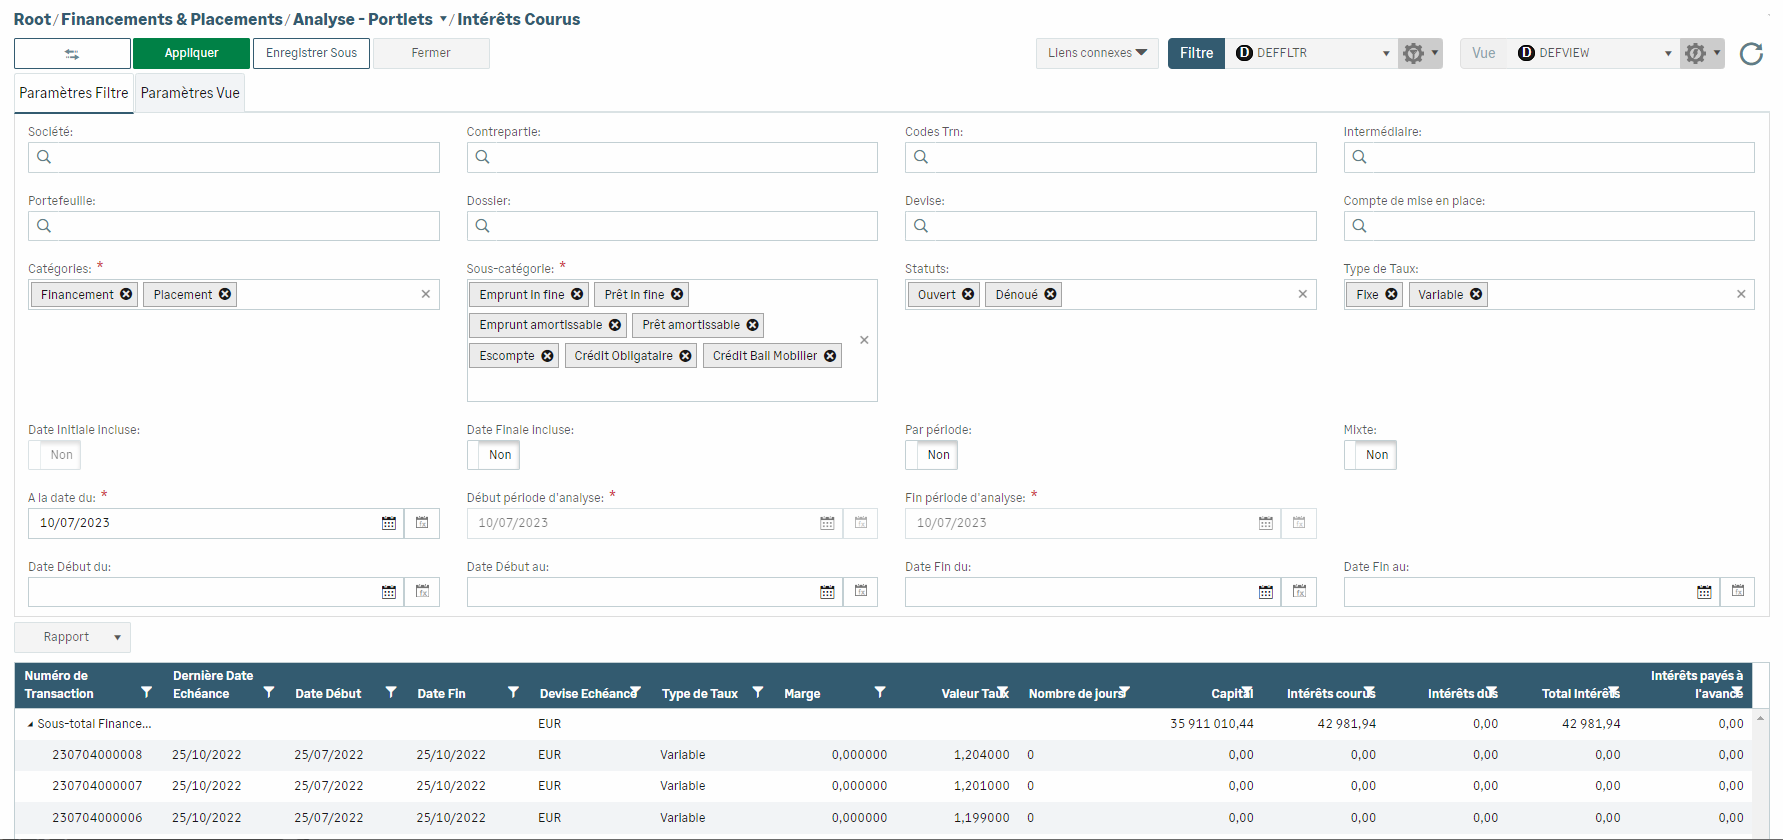Expand the Rapport dropdown
The image size is (1783, 840).
click(72, 637)
